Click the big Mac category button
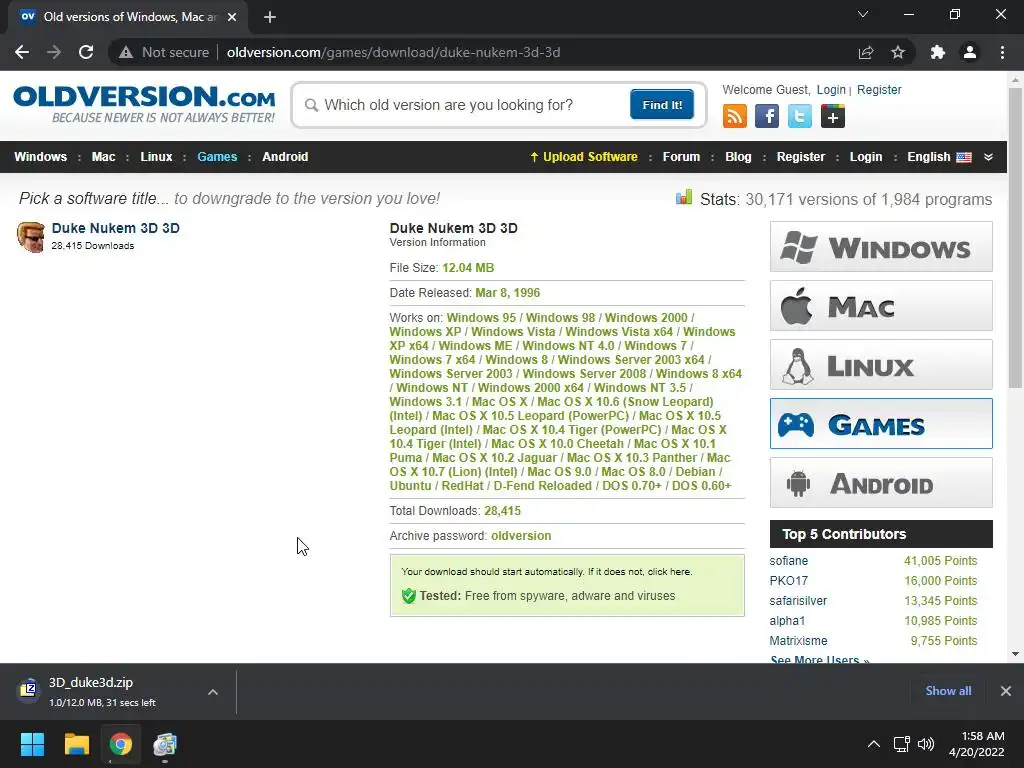 [x=881, y=306]
